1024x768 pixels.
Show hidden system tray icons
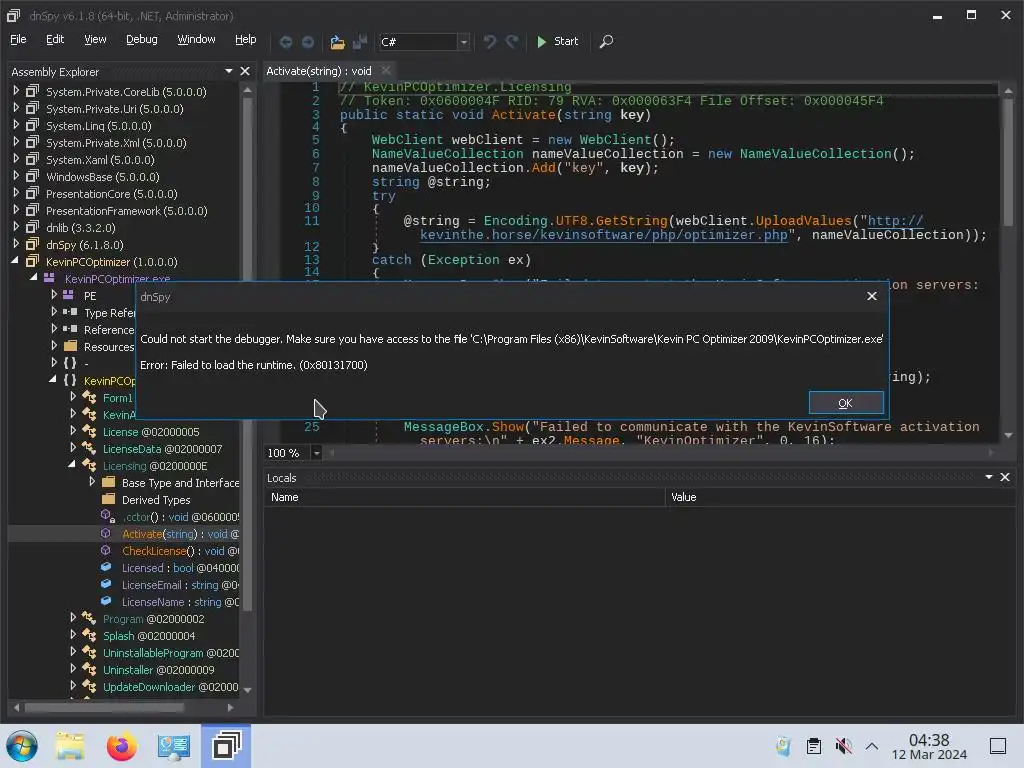click(872, 745)
